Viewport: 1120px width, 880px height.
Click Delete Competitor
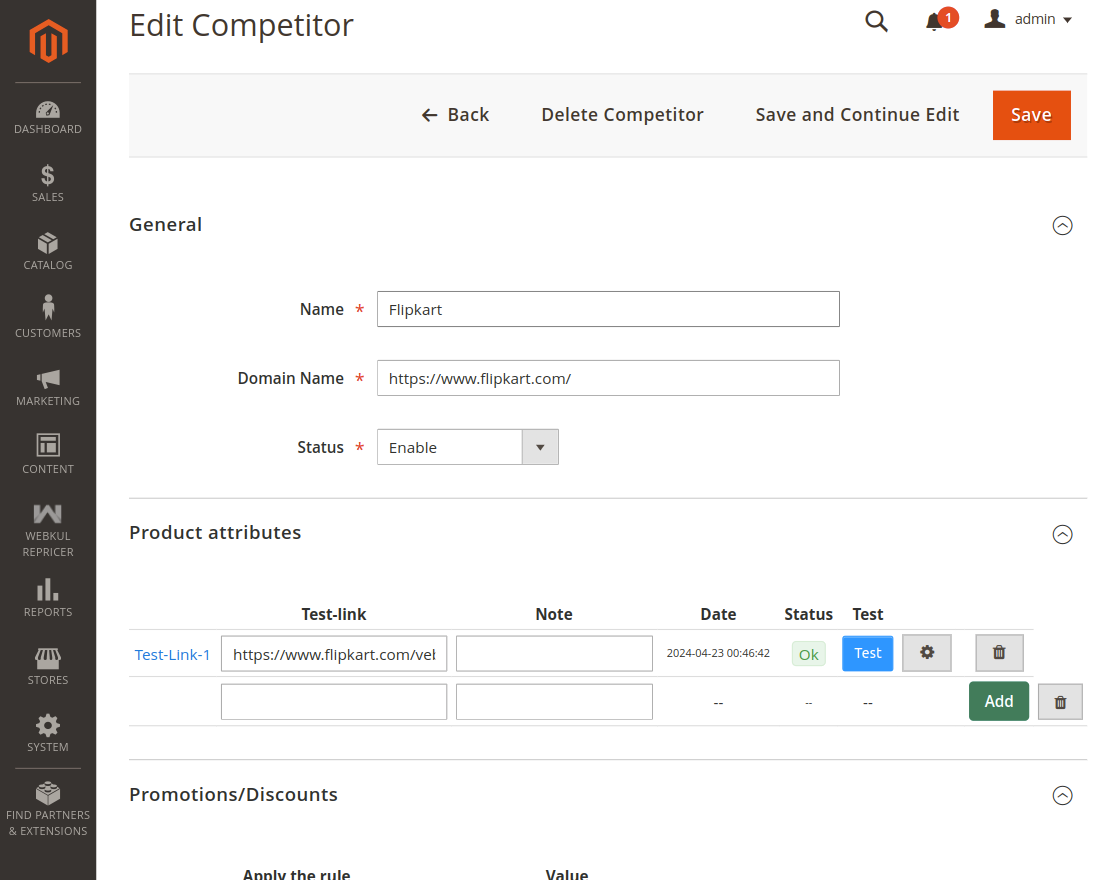click(622, 114)
